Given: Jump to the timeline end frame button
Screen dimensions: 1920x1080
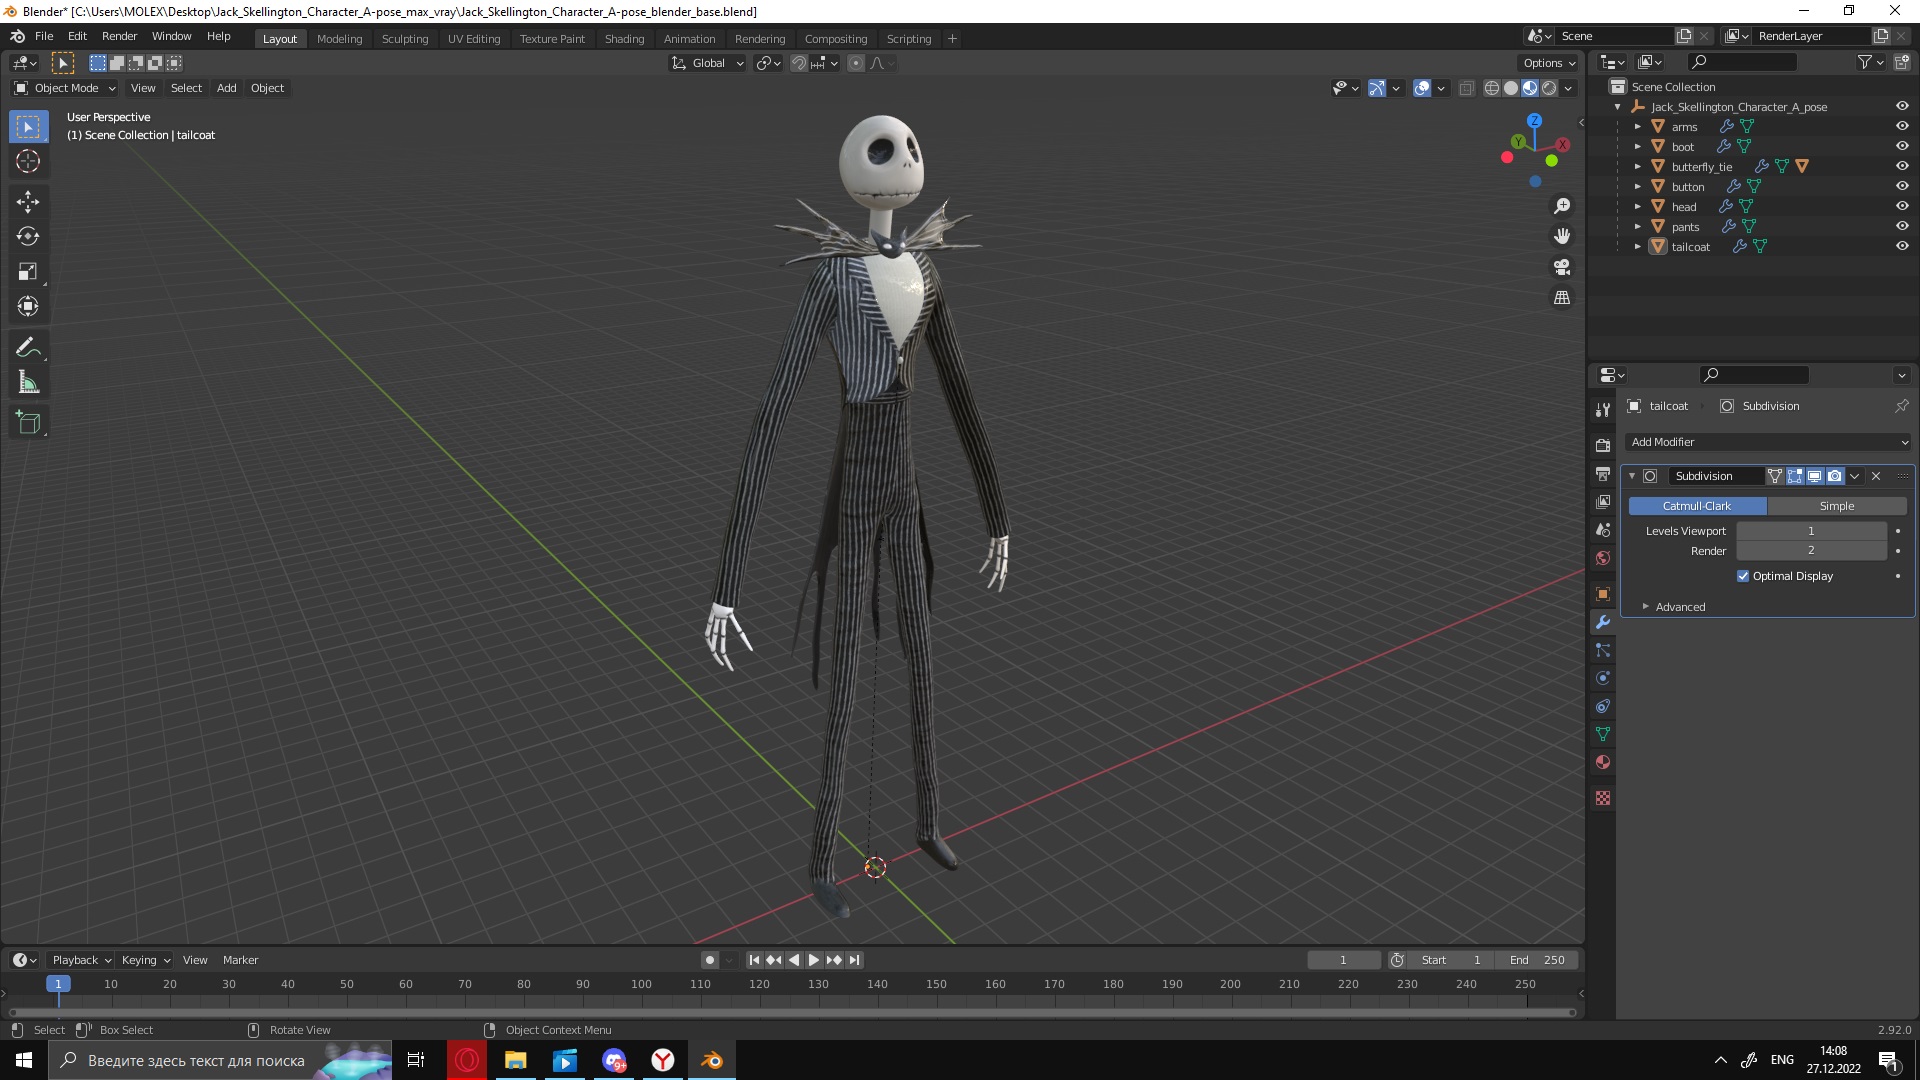Looking at the screenshot, I should pyautogui.click(x=854, y=960).
